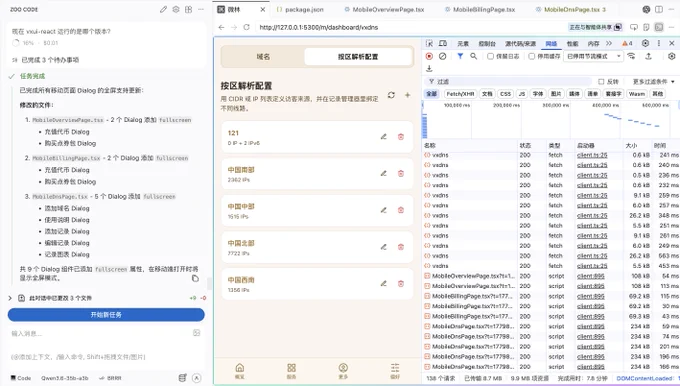Click the export HAR download icon

(429, 69)
